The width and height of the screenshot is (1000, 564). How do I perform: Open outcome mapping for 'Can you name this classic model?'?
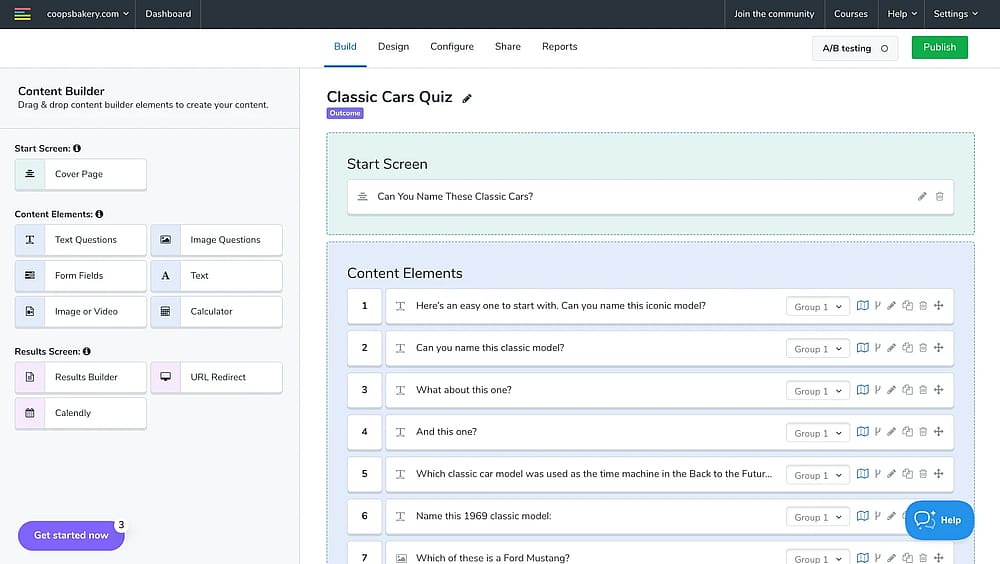(x=862, y=348)
